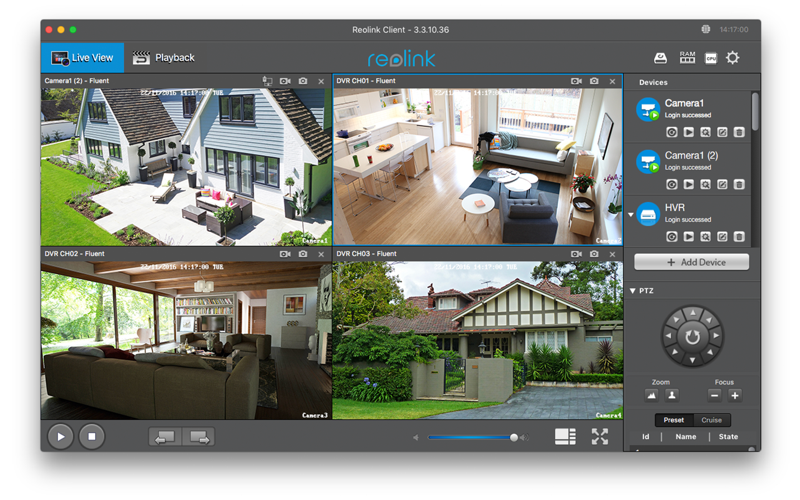Image resolution: width=800 pixels, height=500 pixels.
Task: Show CPU usage indicator
Action: 711,58
